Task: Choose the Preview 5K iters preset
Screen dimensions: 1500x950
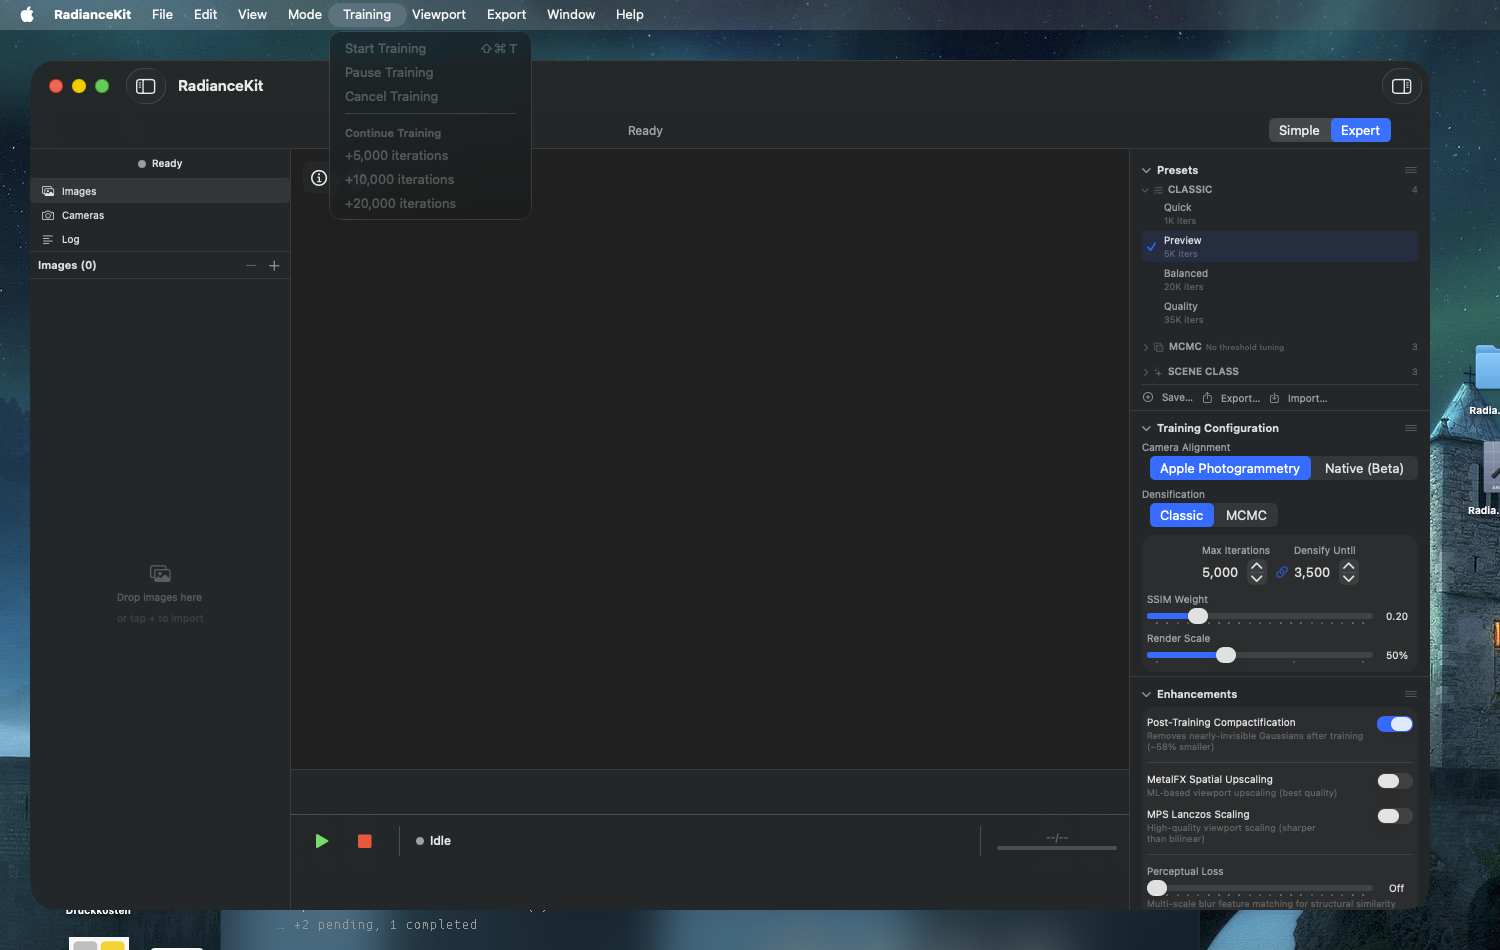Action: pyautogui.click(x=1280, y=247)
